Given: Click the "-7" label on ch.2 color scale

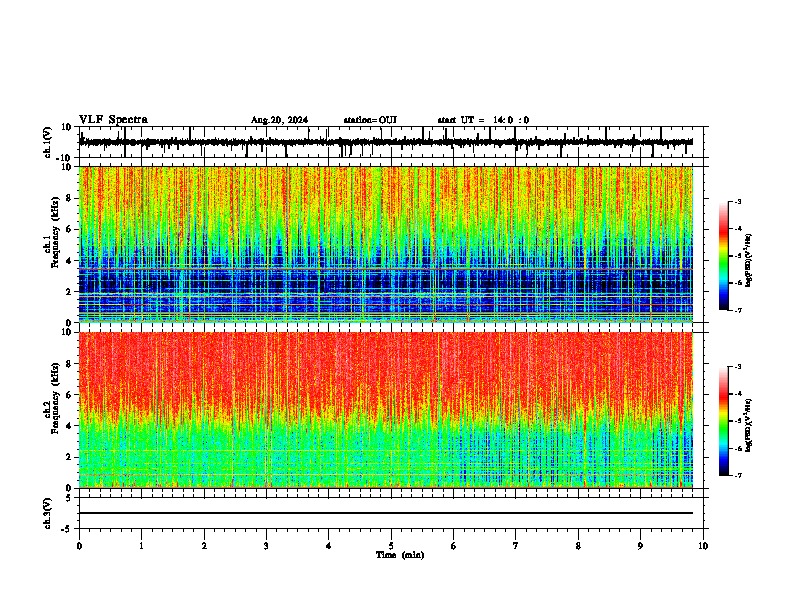Looking at the screenshot, I should pos(737,475).
